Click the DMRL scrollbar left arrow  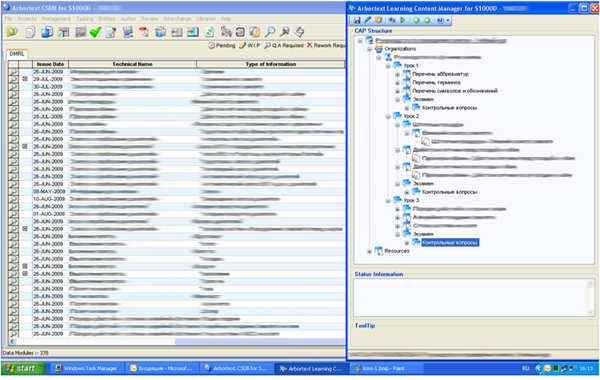click(x=12, y=341)
